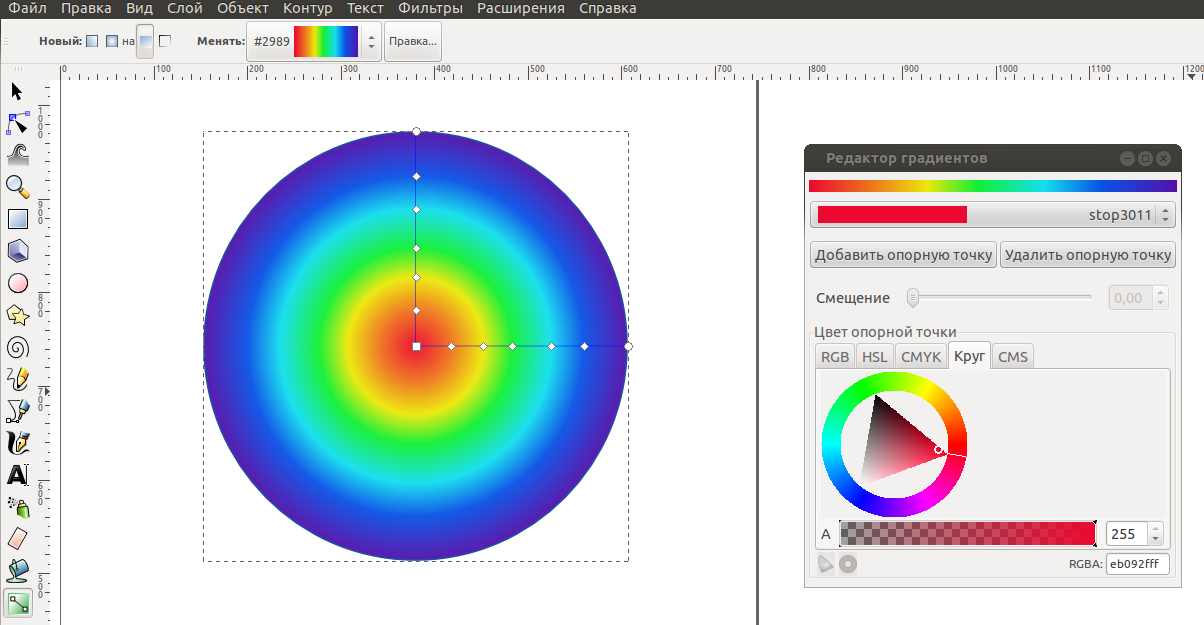Open the Фильтры menu
The width and height of the screenshot is (1204, 625).
pyautogui.click(x=430, y=8)
